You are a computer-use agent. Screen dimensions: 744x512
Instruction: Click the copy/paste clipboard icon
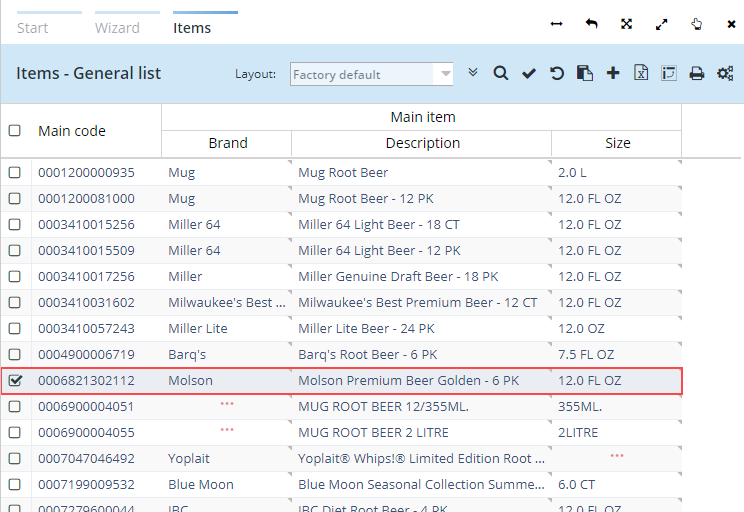pos(585,74)
